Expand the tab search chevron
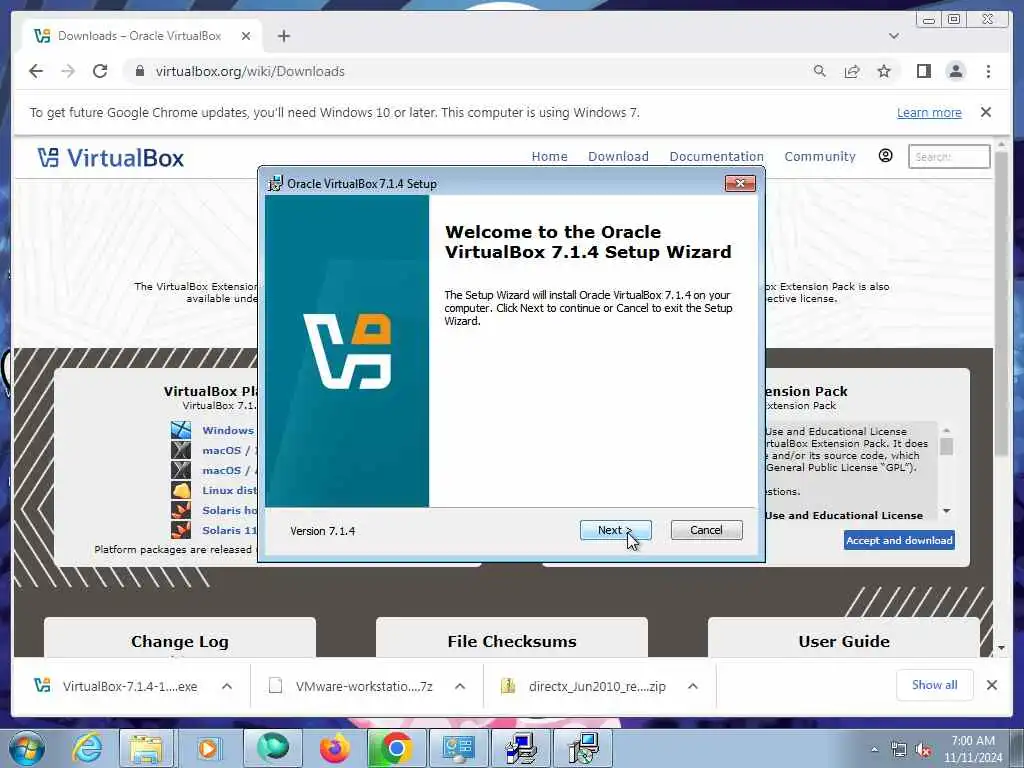This screenshot has width=1024, height=768. point(894,36)
